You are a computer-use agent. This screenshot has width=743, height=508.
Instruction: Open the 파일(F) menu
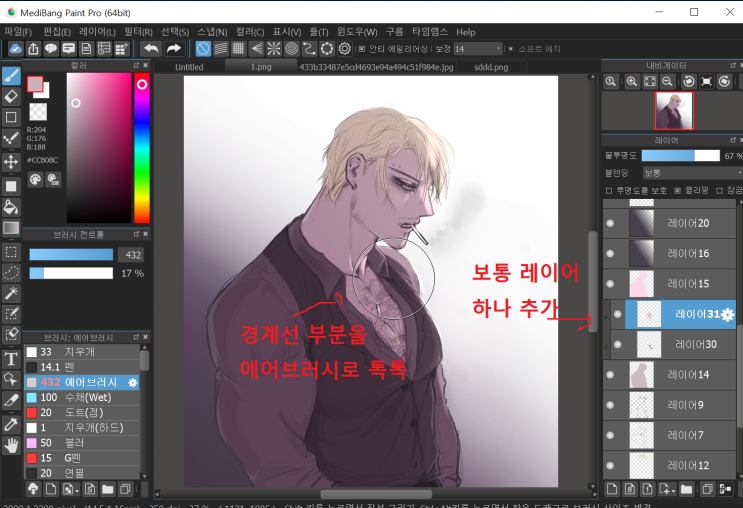click(x=18, y=32)
